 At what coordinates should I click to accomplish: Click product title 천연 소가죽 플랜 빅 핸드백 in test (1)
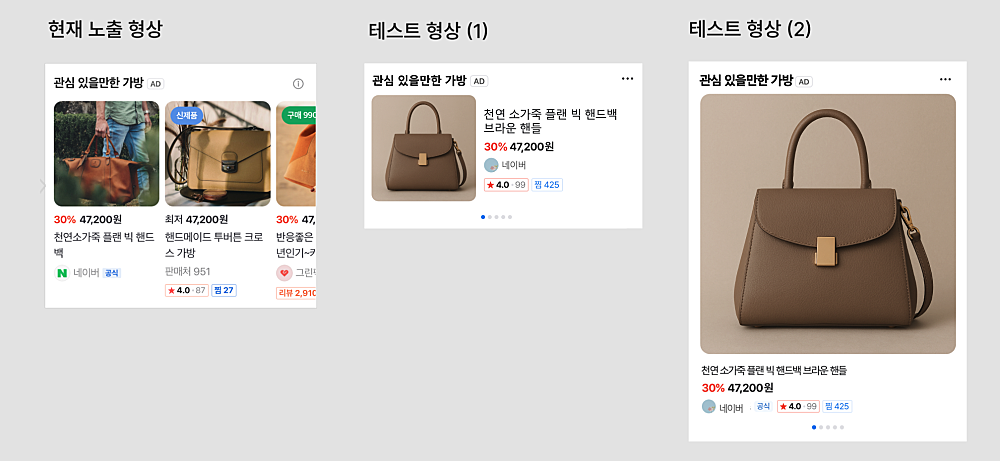pyautogui.click(x=549, y=121)
